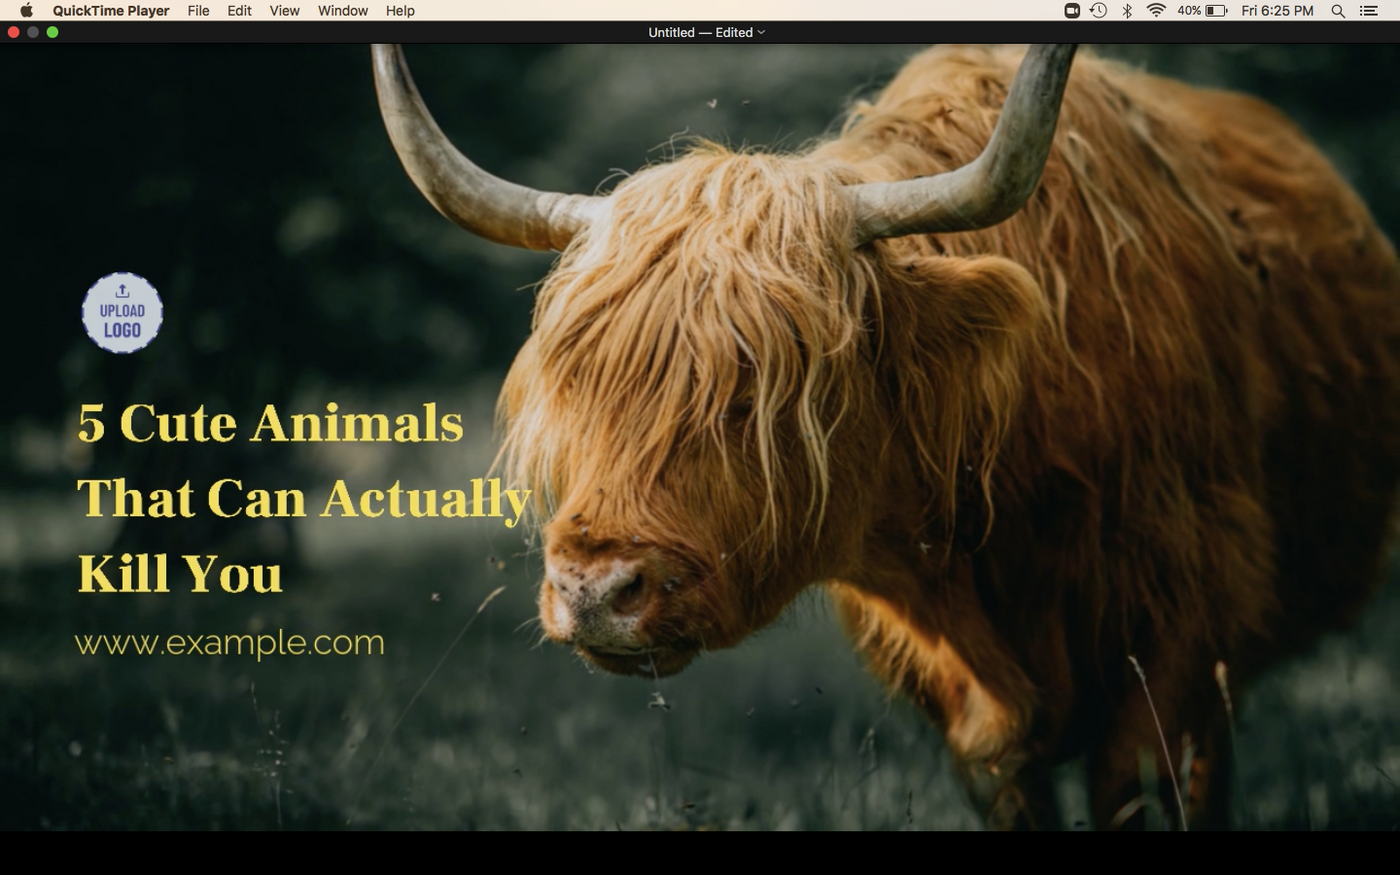Open the QuickTime Player application menu
1400x875 pixels.
[x=110, y=10]
